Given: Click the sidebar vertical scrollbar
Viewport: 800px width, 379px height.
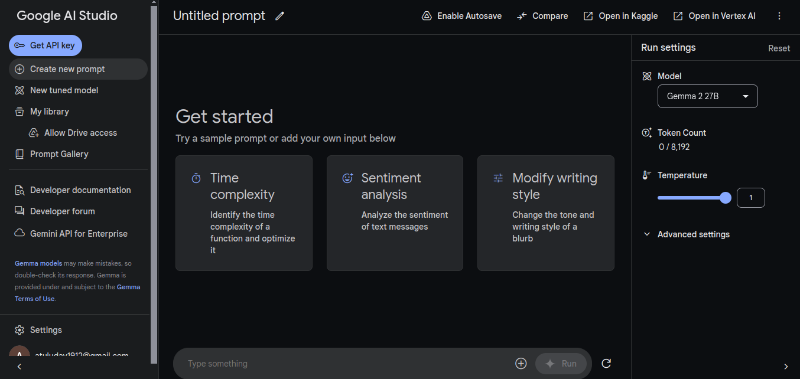Looking at the screenshot, I should [x=155, y=184].
